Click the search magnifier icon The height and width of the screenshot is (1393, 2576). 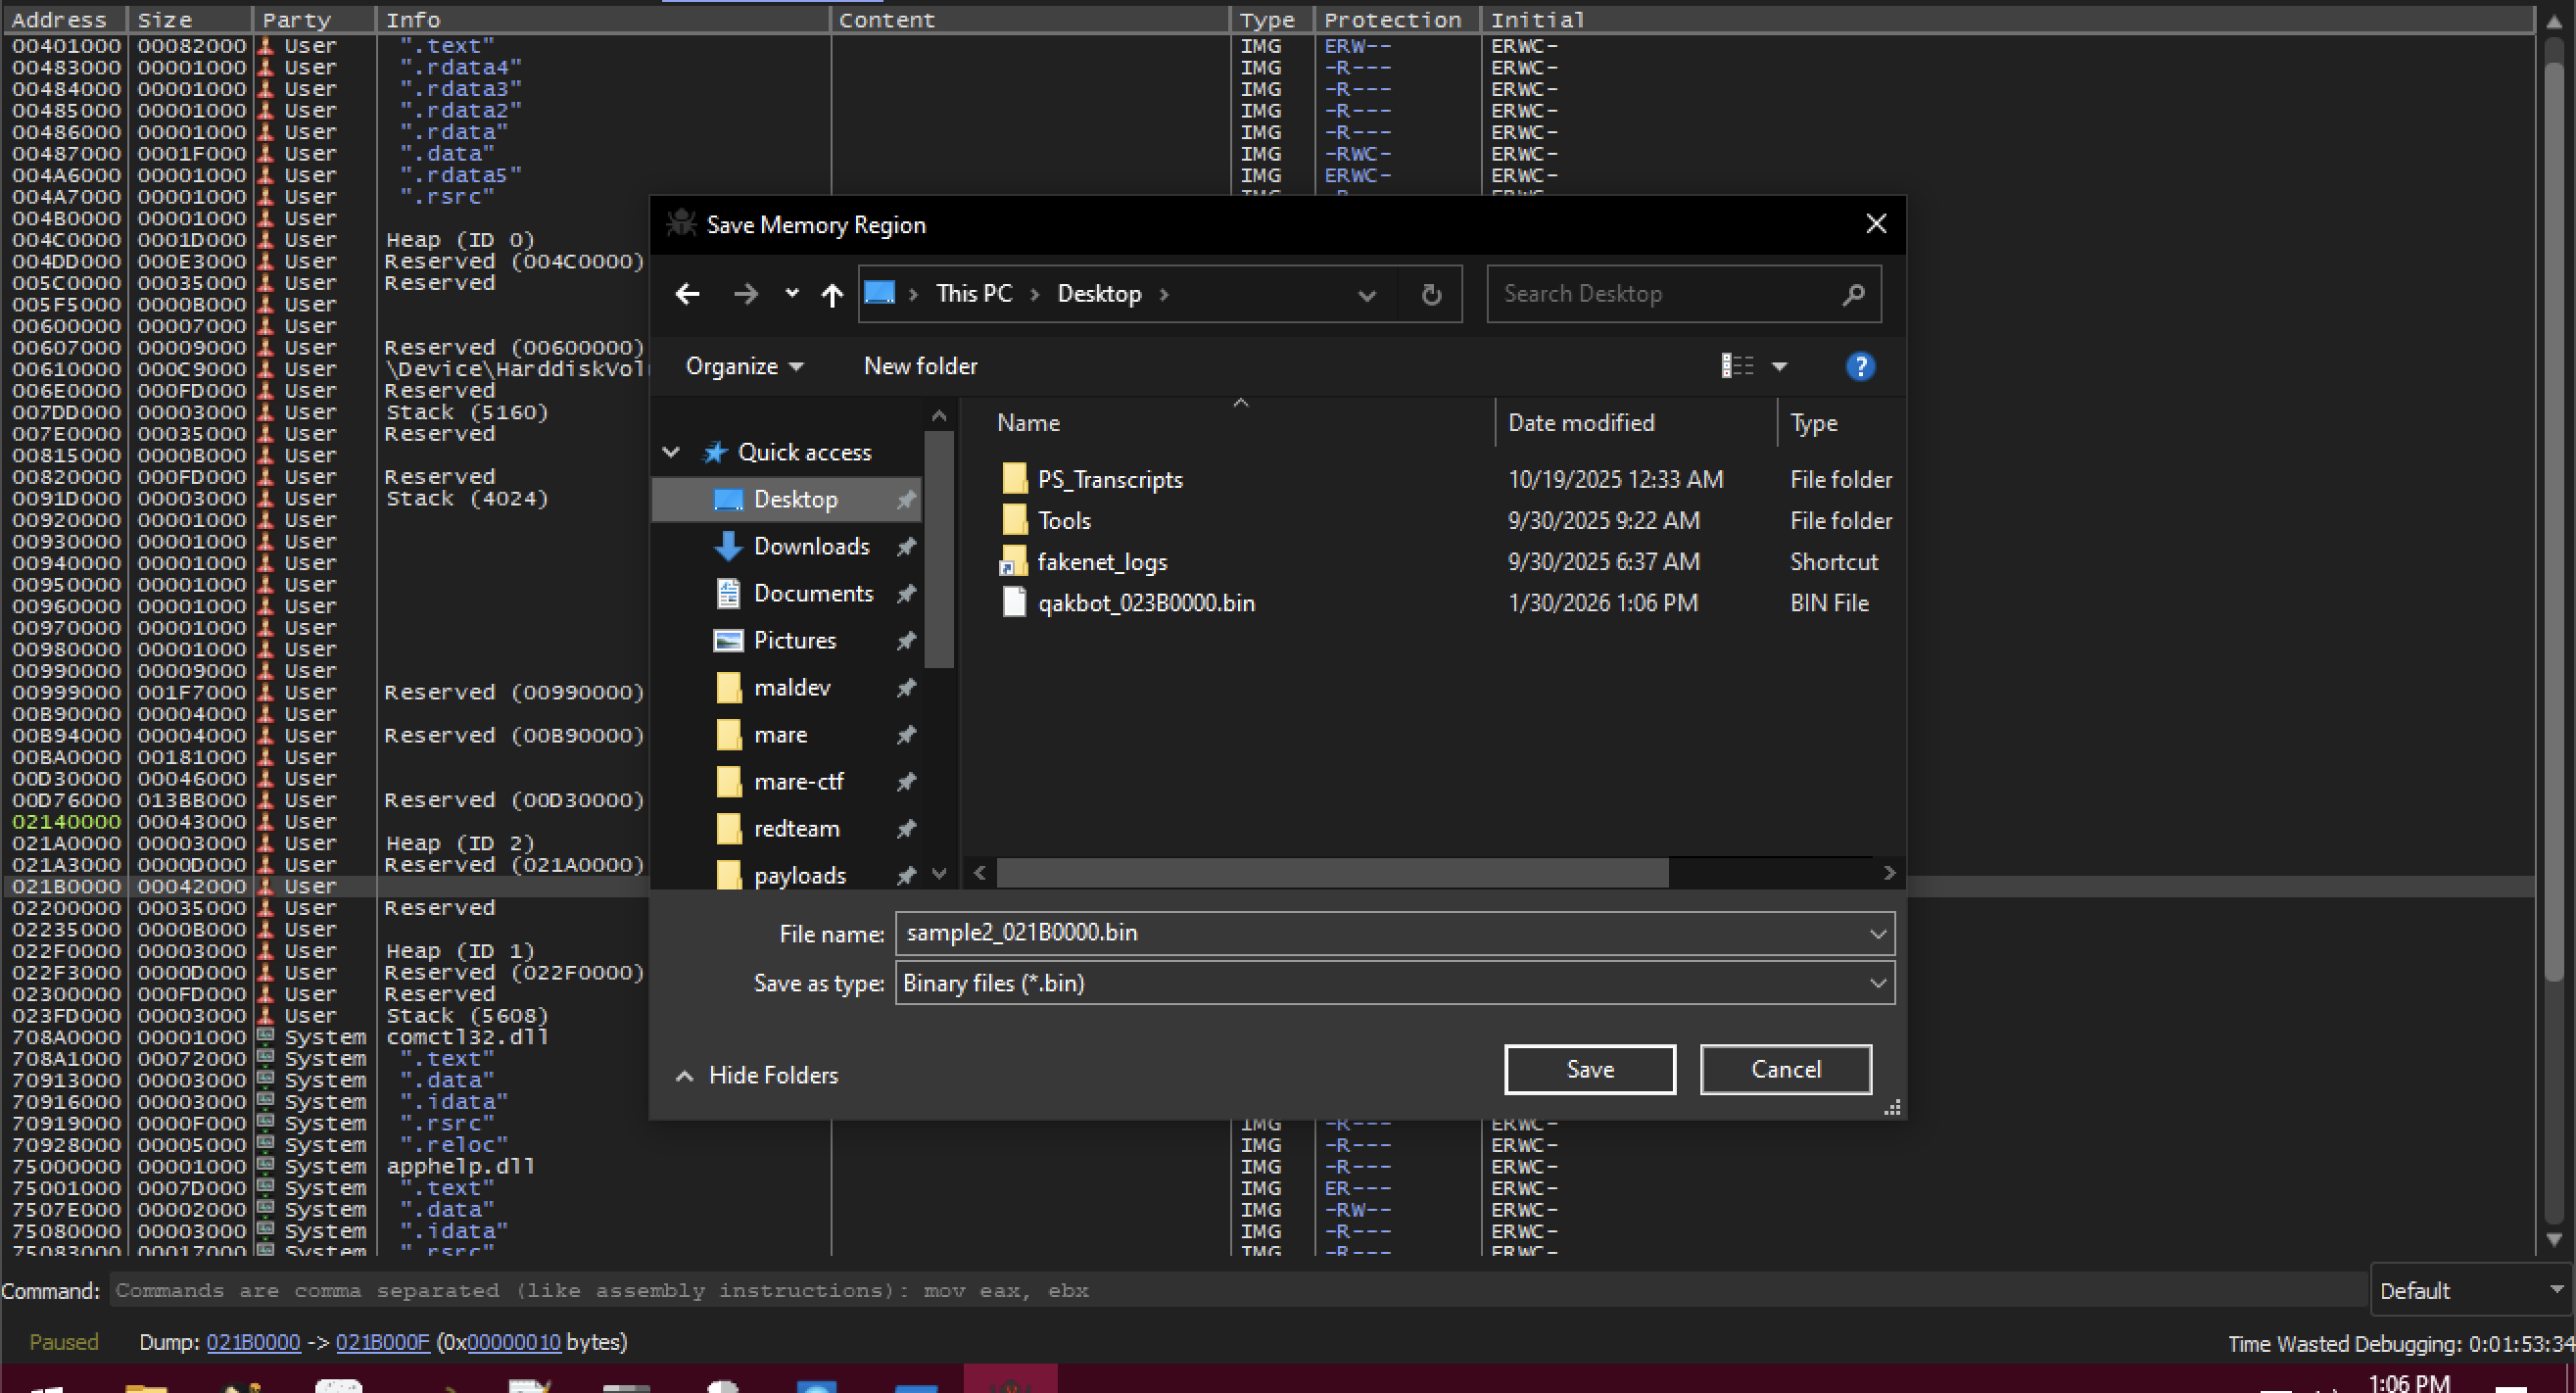(x=1853, y=294)
